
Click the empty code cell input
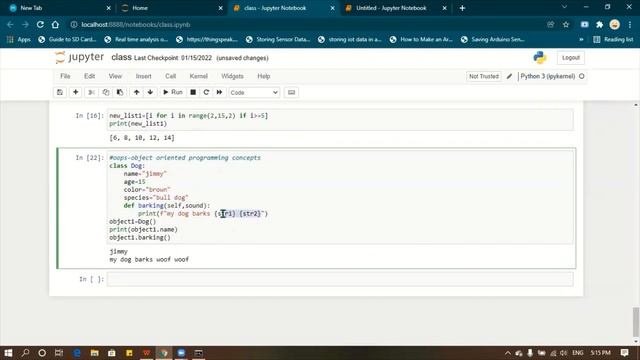(340, 279)
